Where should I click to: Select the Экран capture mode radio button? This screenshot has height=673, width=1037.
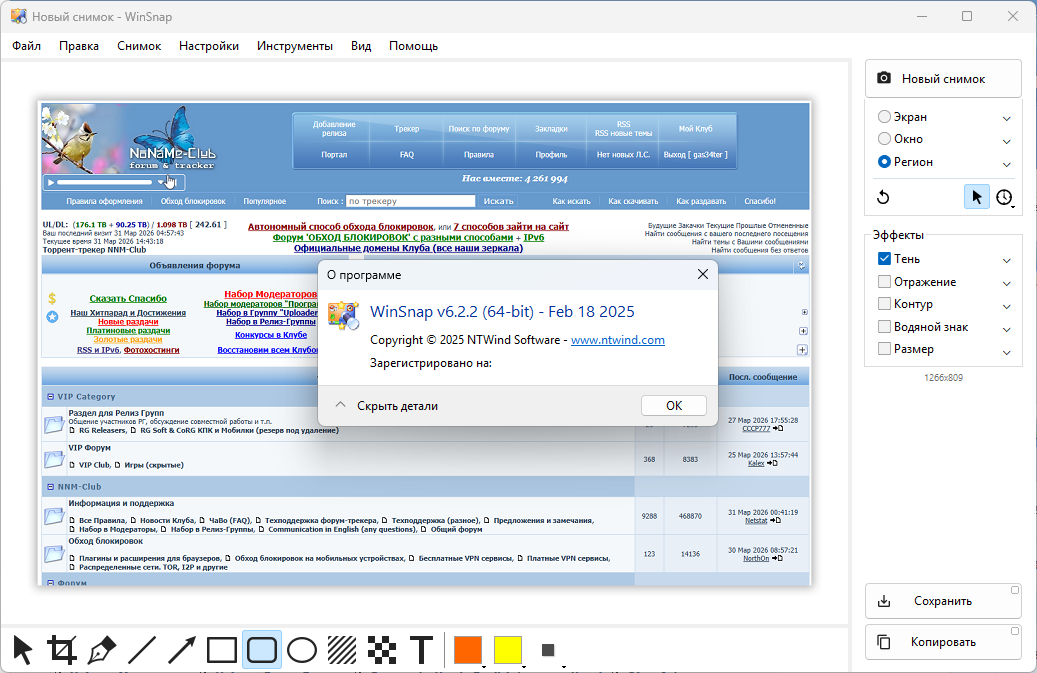(x=885, y=117)
